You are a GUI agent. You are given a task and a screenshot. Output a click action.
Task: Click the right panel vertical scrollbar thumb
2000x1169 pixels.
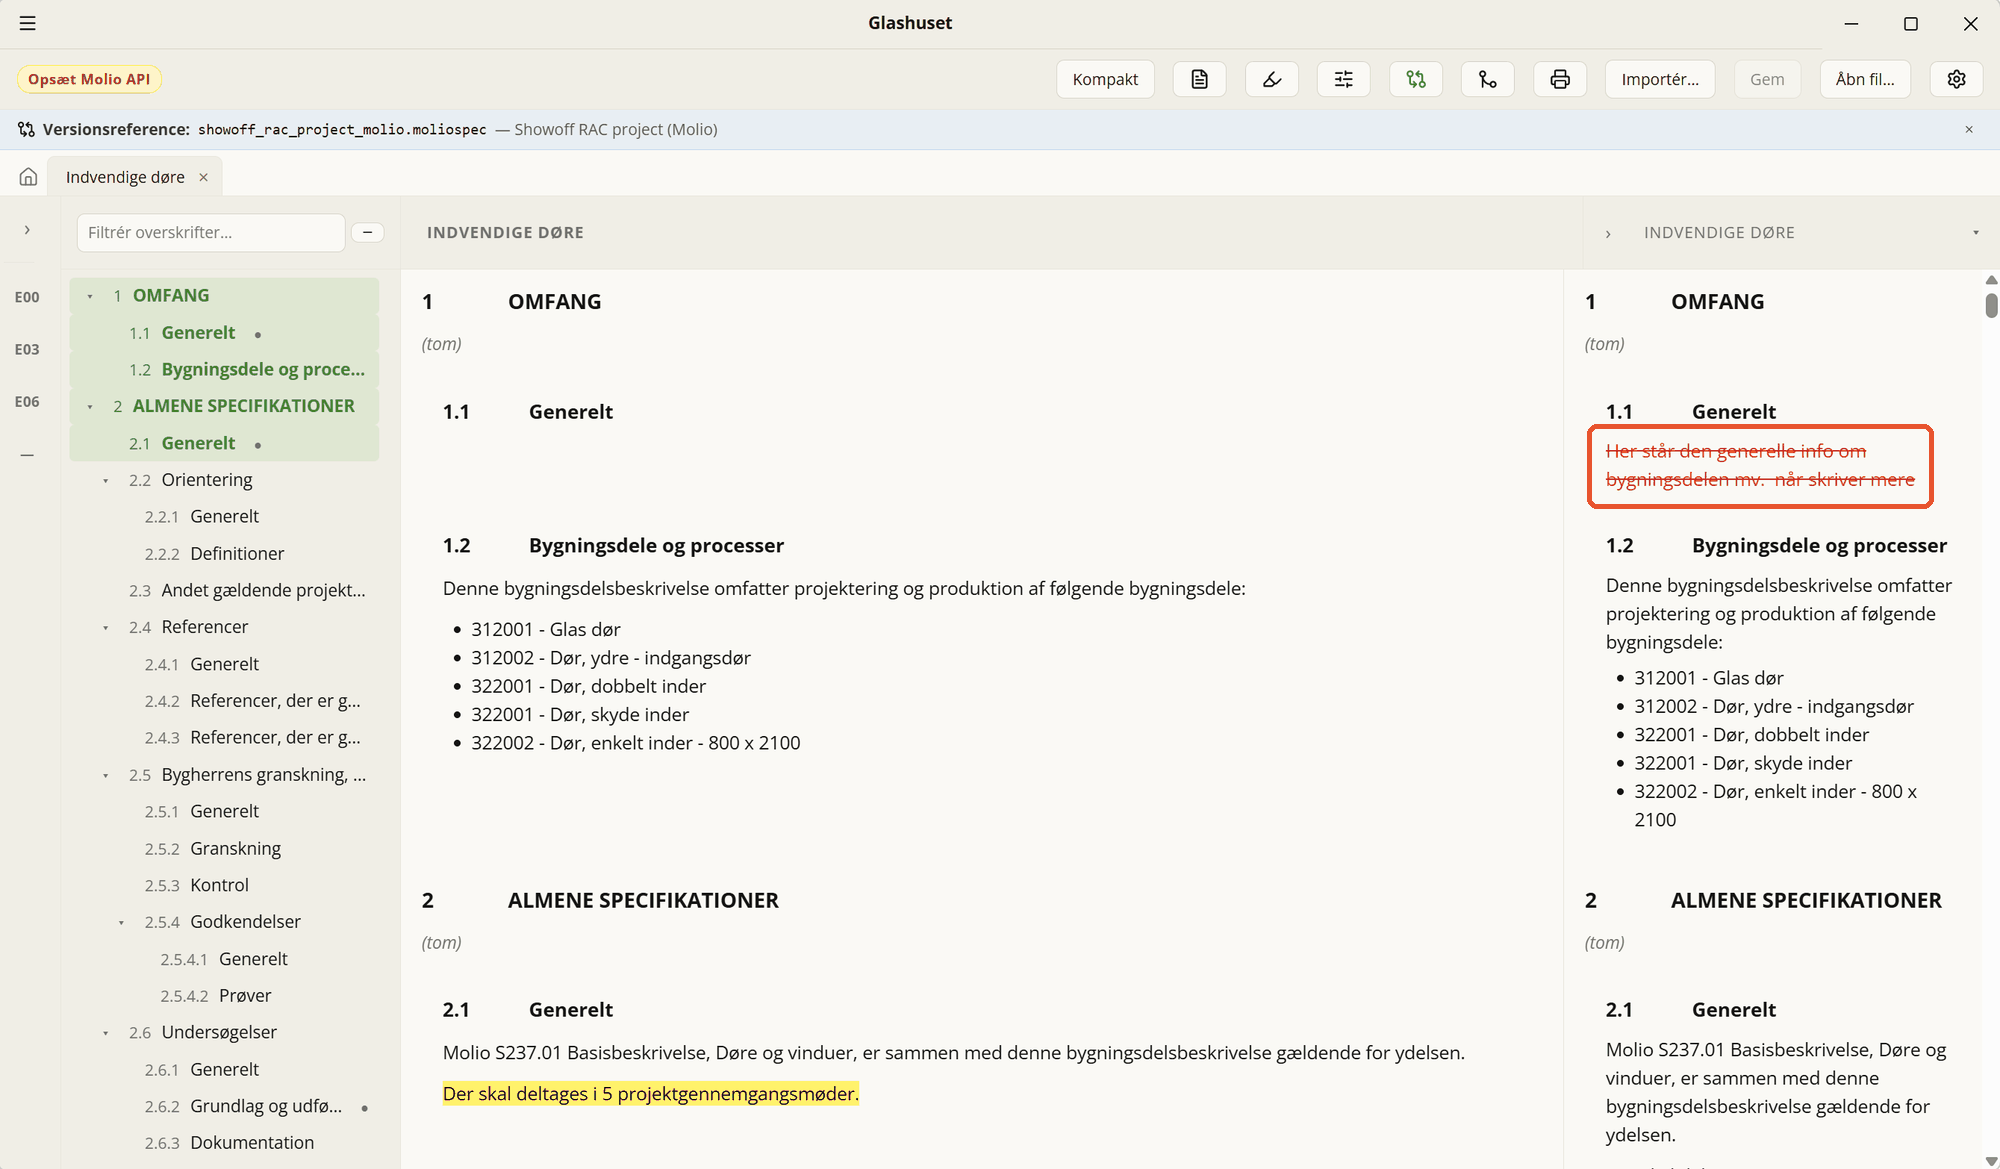[x=1991, y=305]
